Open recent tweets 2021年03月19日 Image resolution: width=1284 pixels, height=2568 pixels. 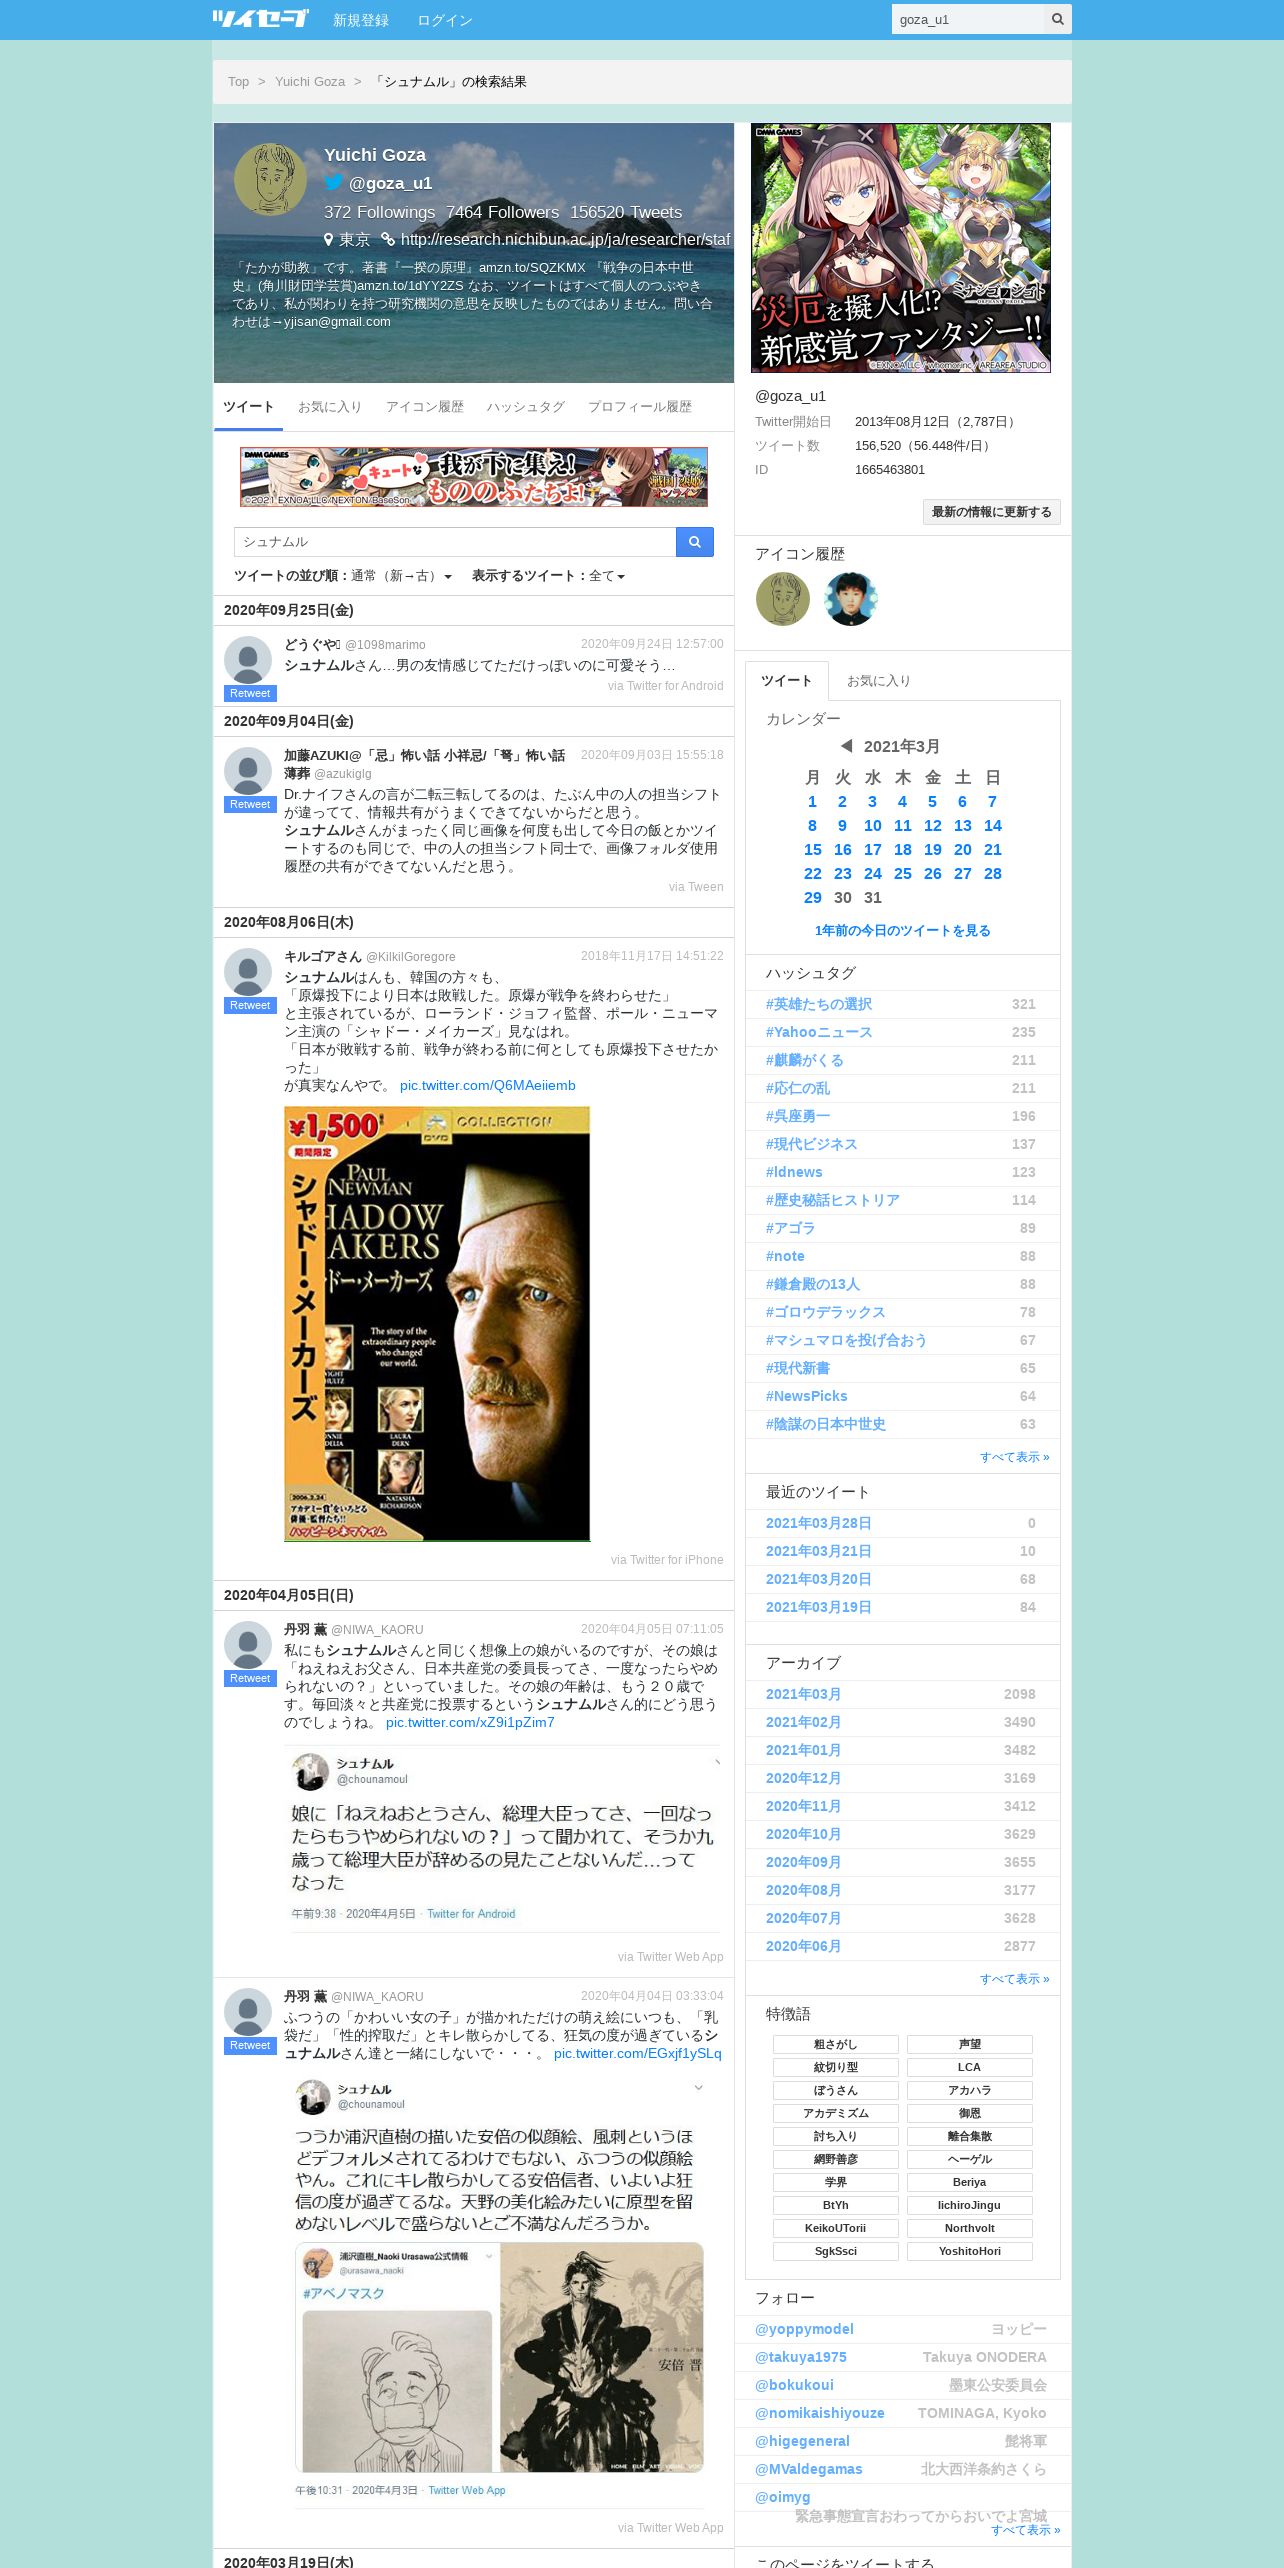819,1607
